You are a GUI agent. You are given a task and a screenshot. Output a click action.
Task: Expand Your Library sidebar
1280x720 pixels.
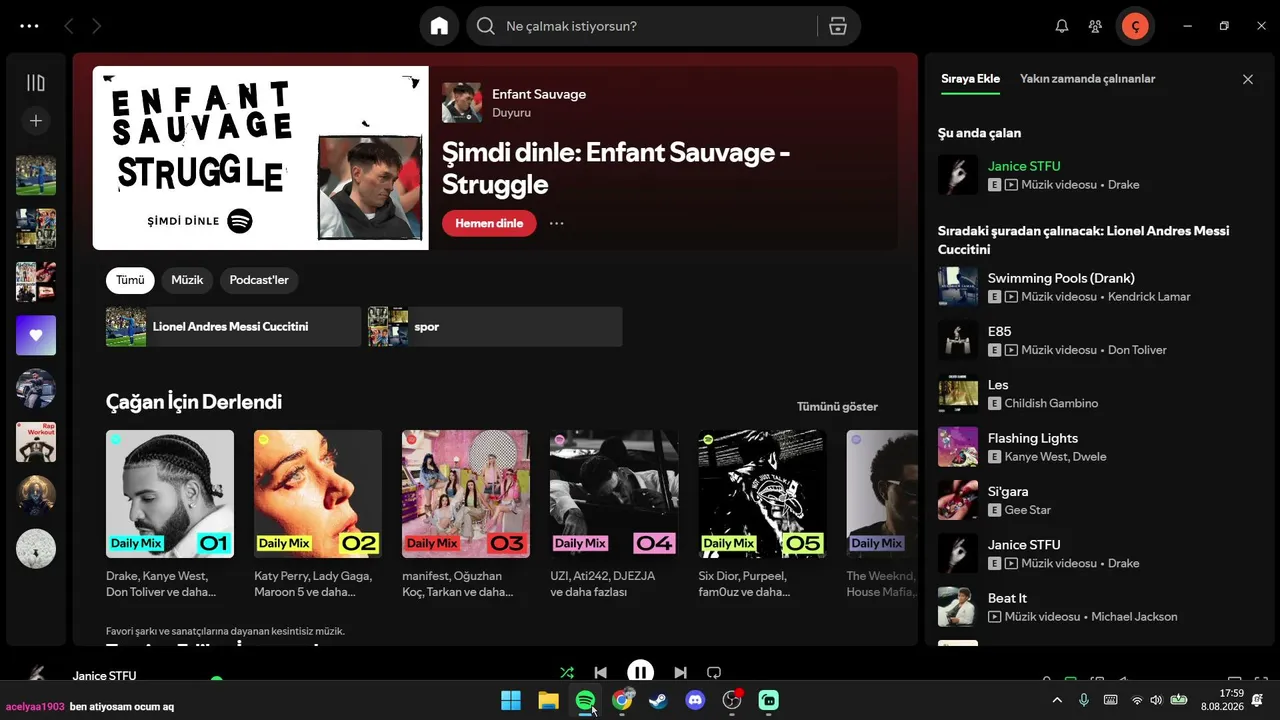pos(36,83)
